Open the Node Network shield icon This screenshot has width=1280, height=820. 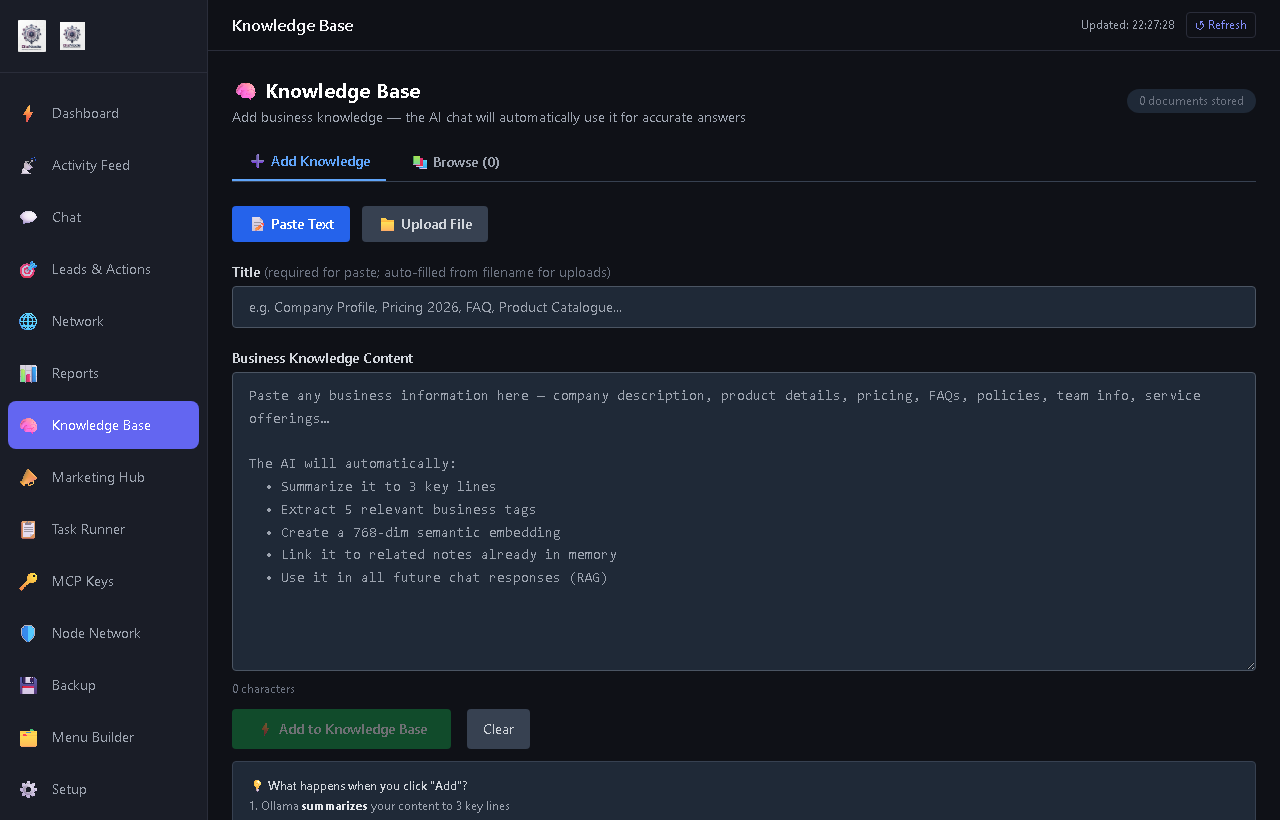click(x=28, y=633)
